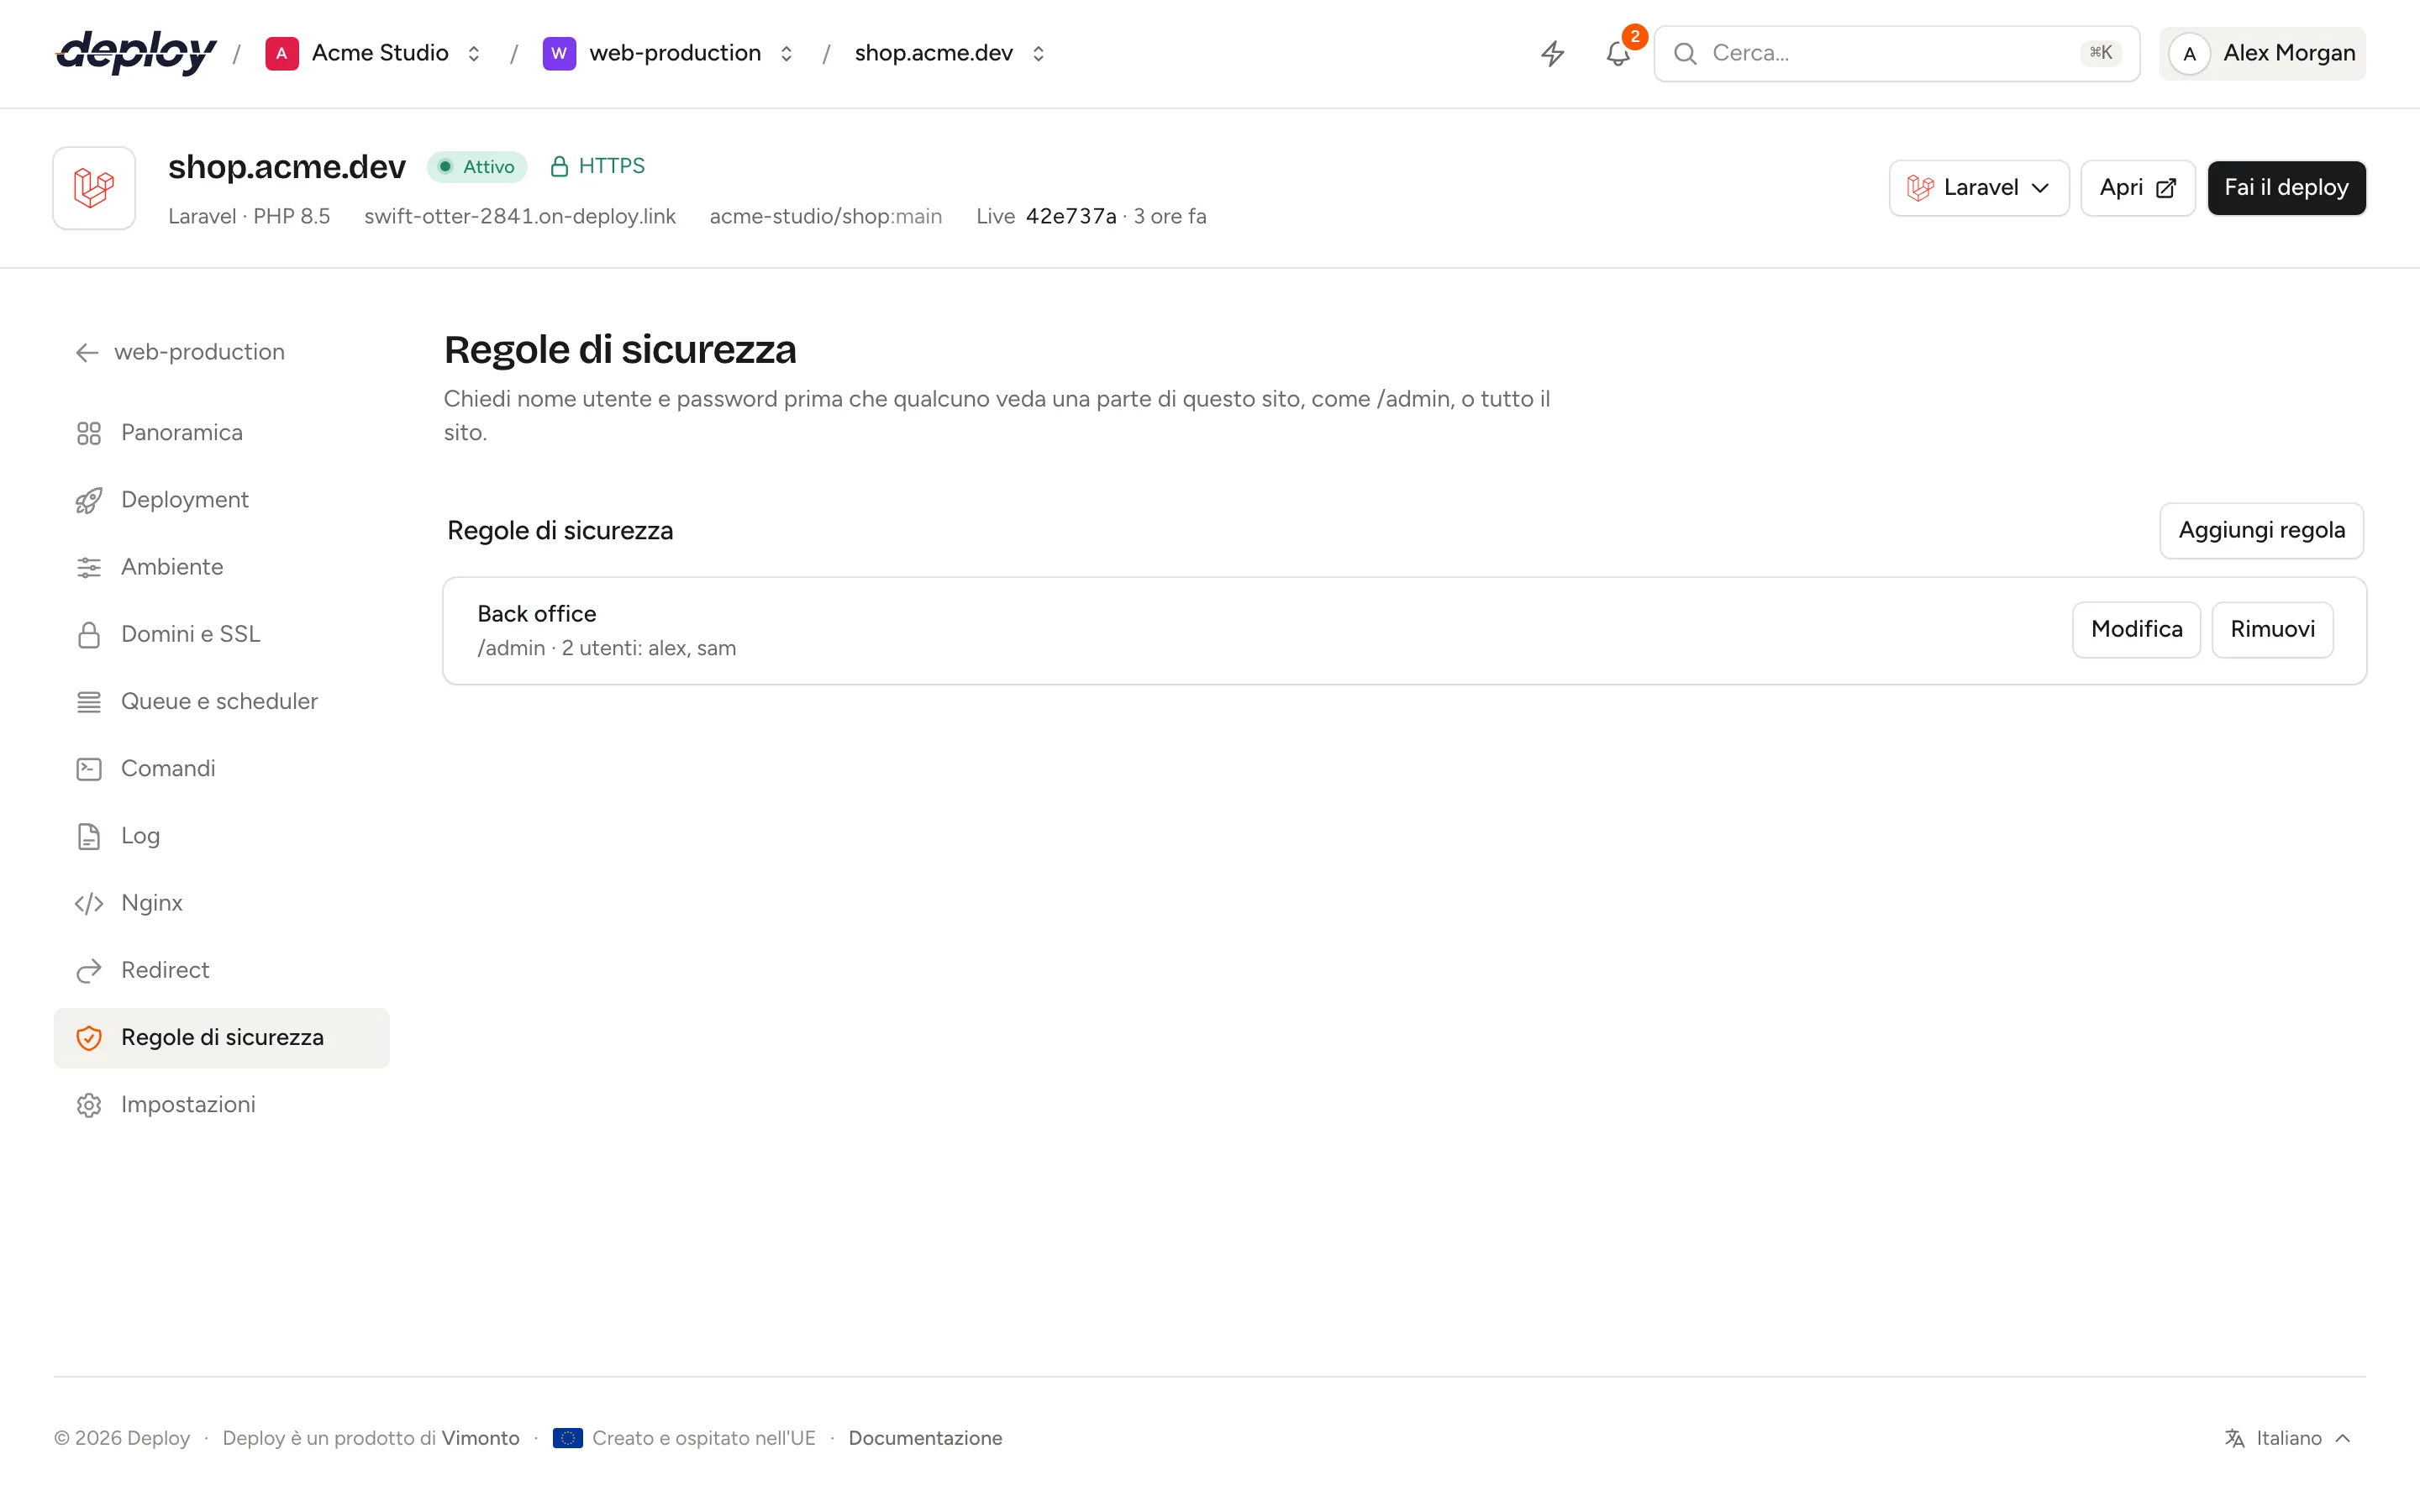Image resolution: width=2420 pixels, height=1512 pixels.
Task: Click the swift-otter-2841.on-deploy.link address
Action: coord(520,217)
